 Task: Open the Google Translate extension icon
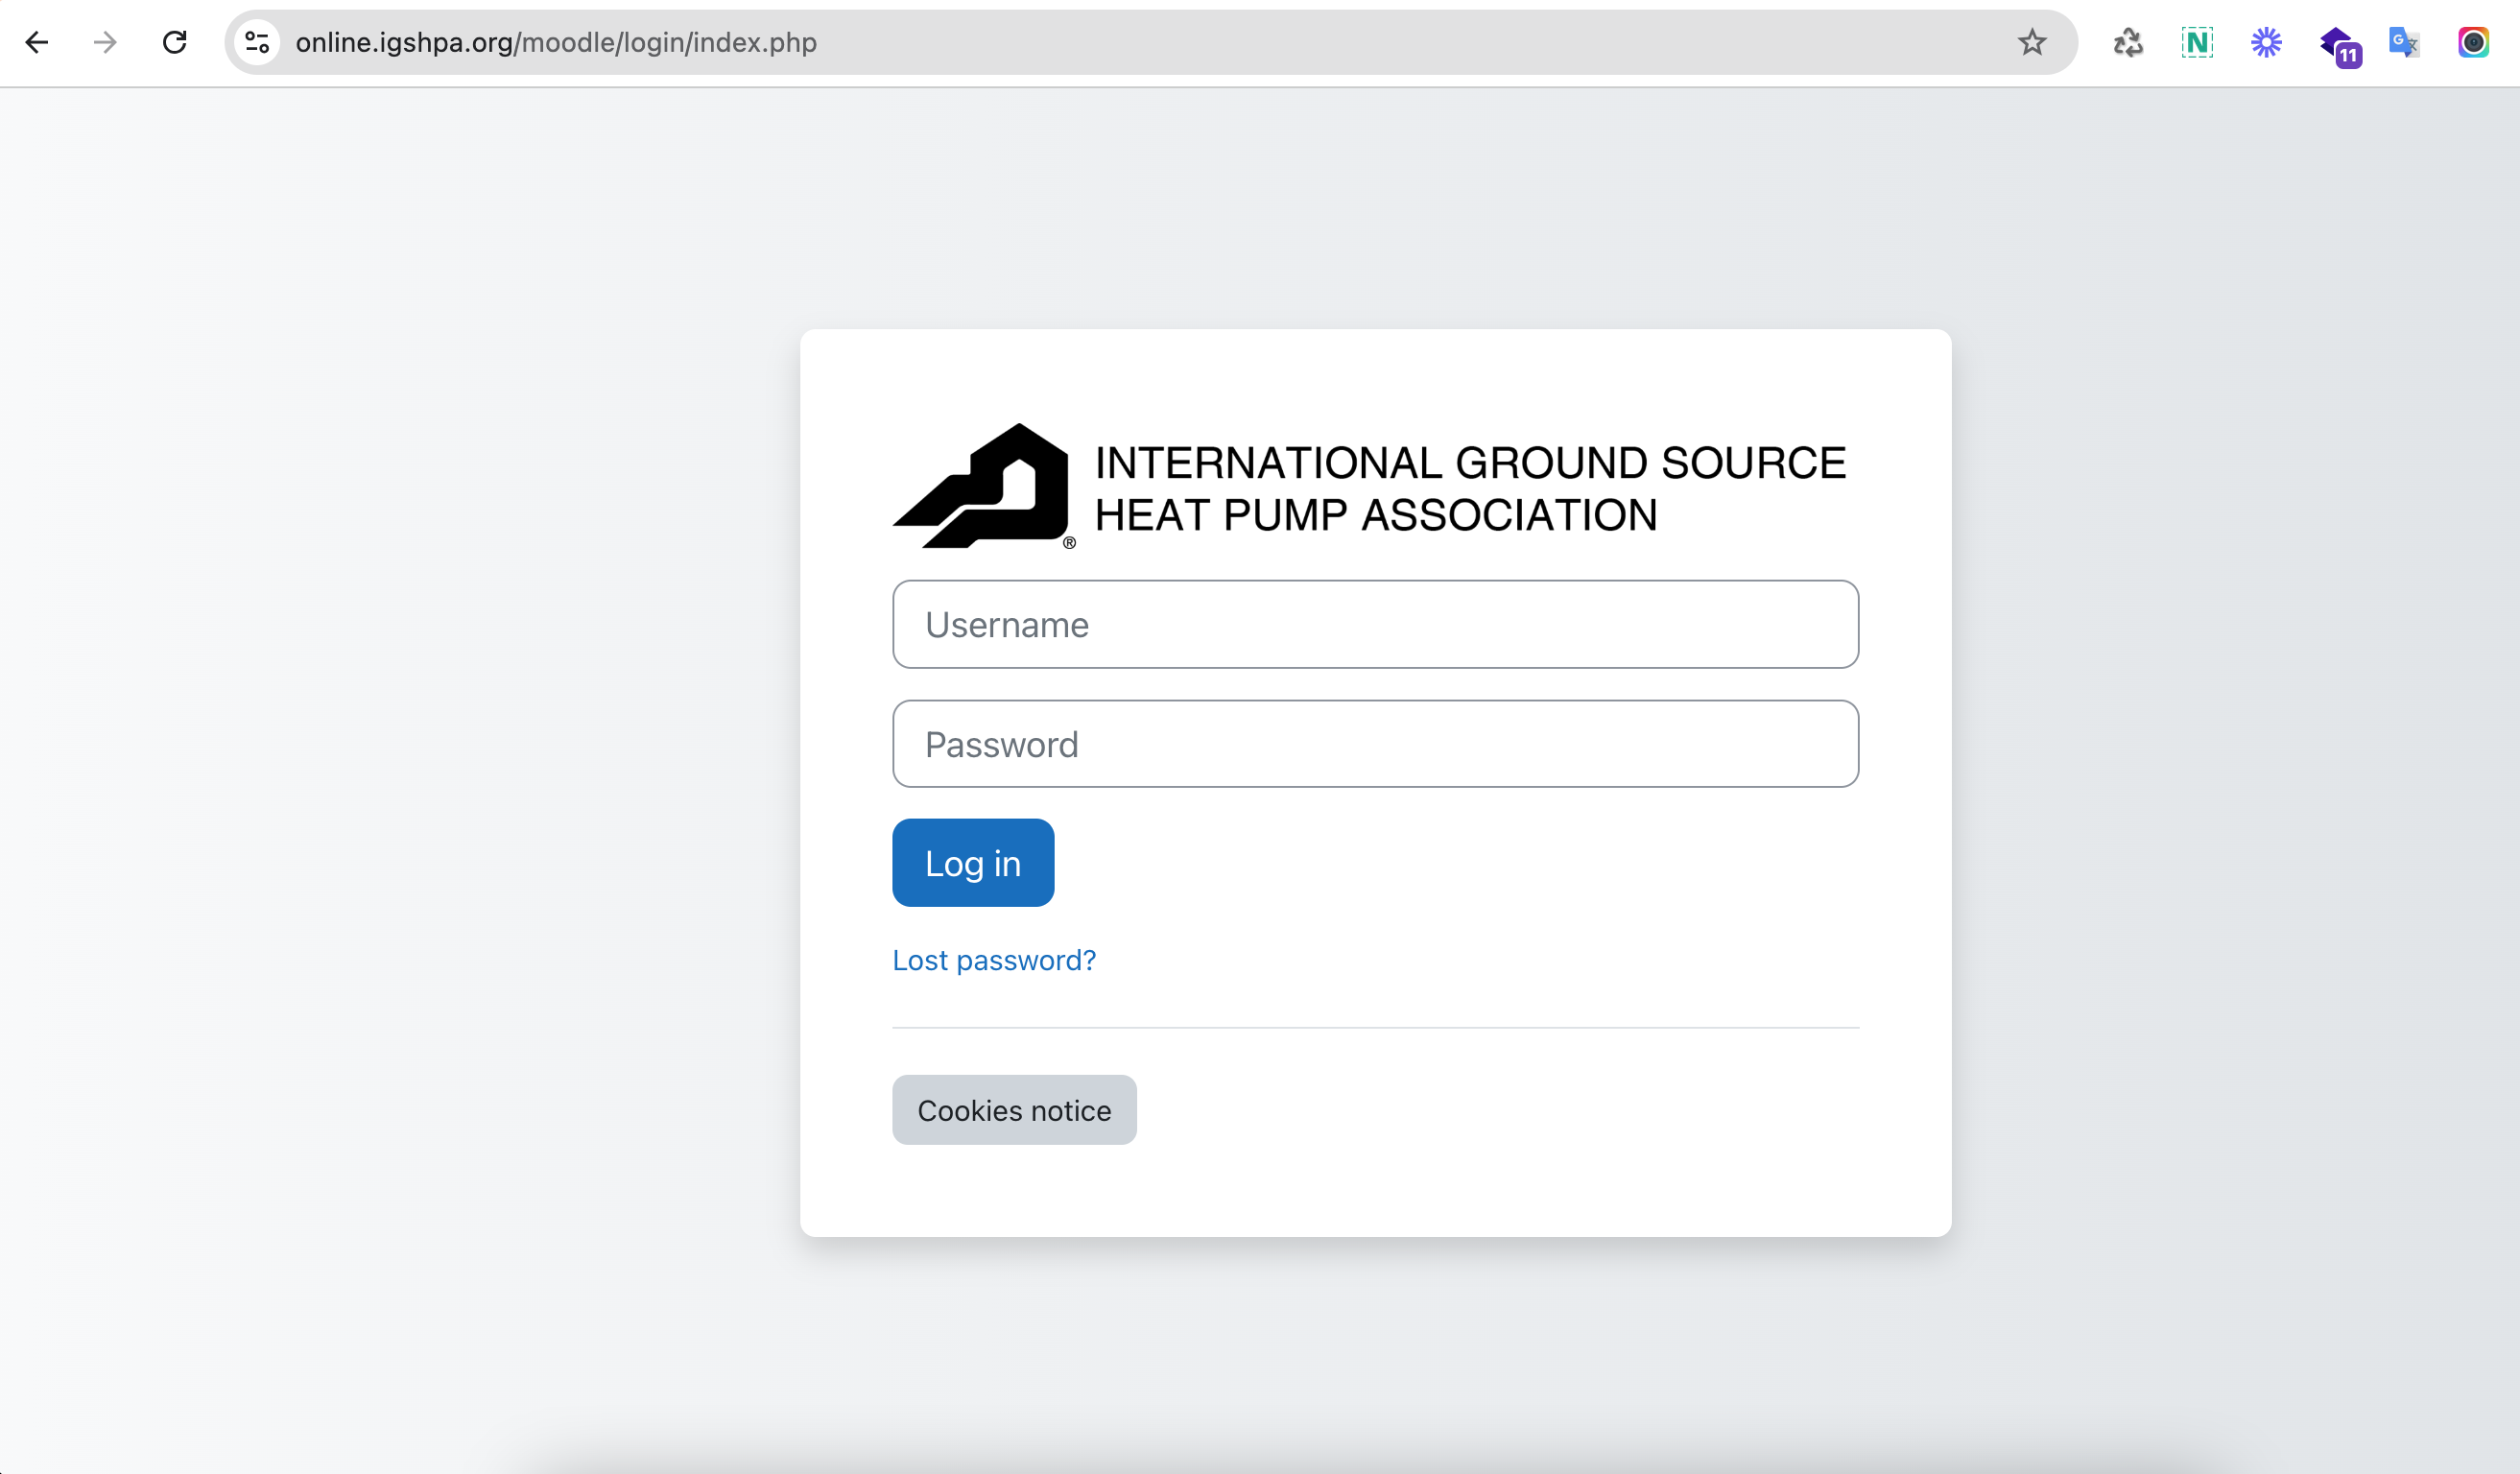point(2404,42)
